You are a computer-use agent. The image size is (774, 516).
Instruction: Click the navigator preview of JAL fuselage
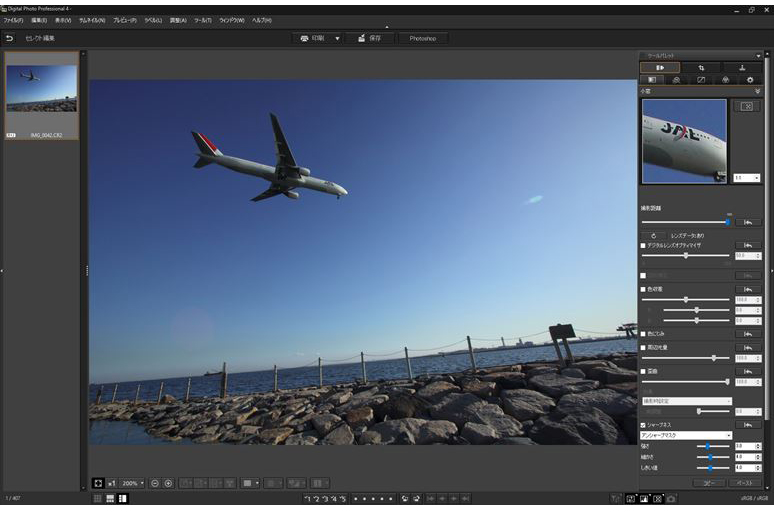684,141
